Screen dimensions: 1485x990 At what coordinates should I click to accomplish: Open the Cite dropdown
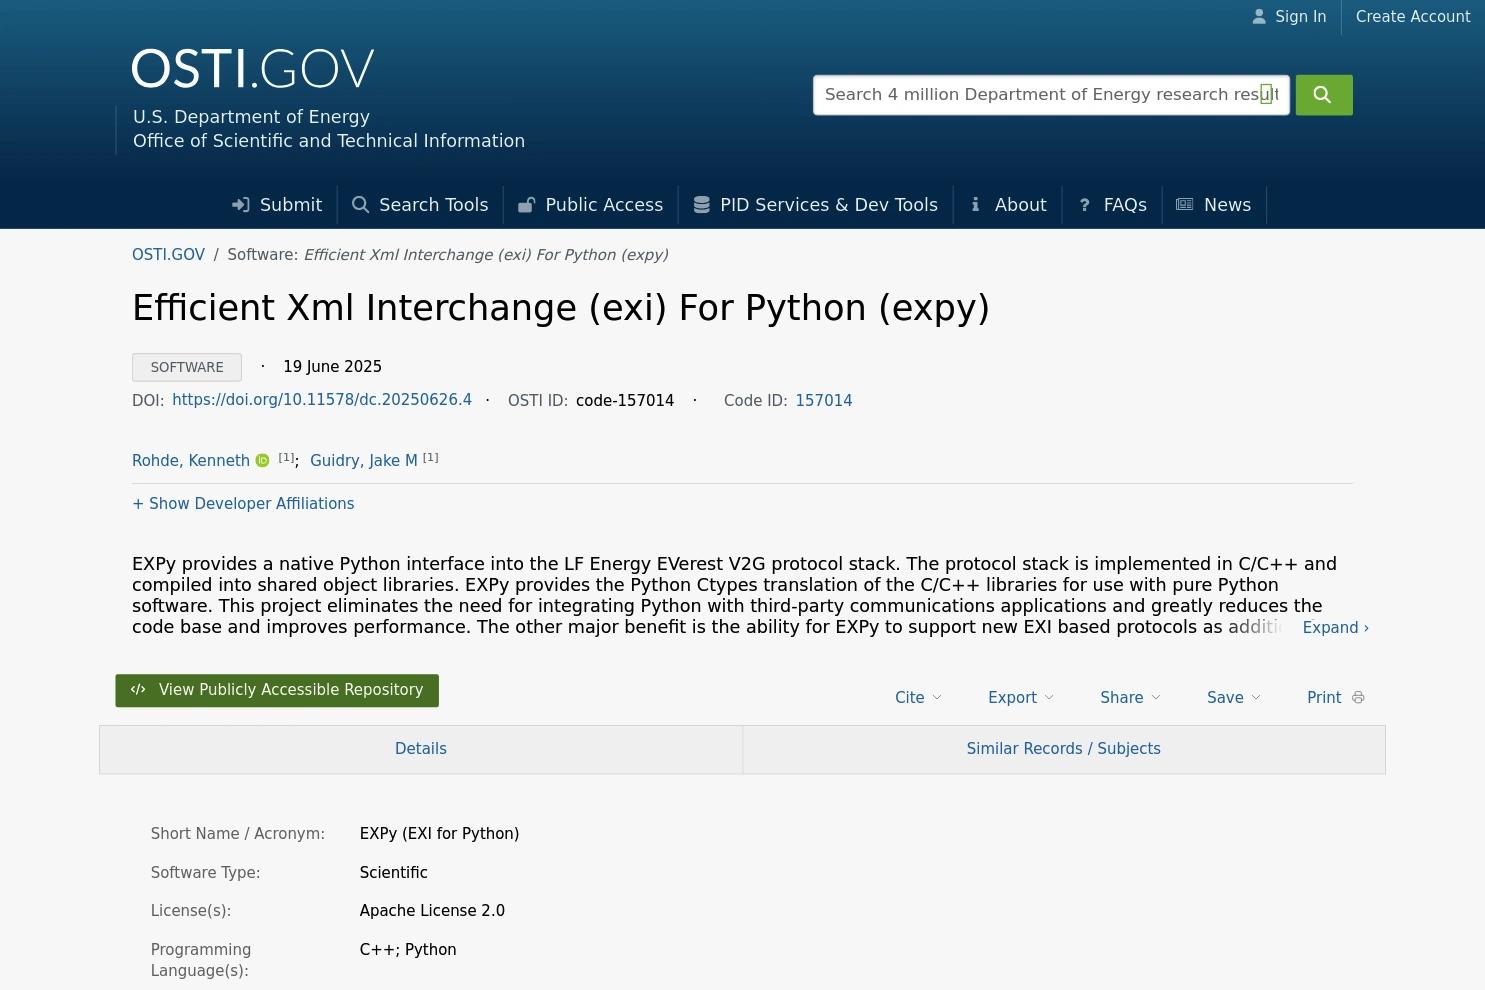coord(918,698)
